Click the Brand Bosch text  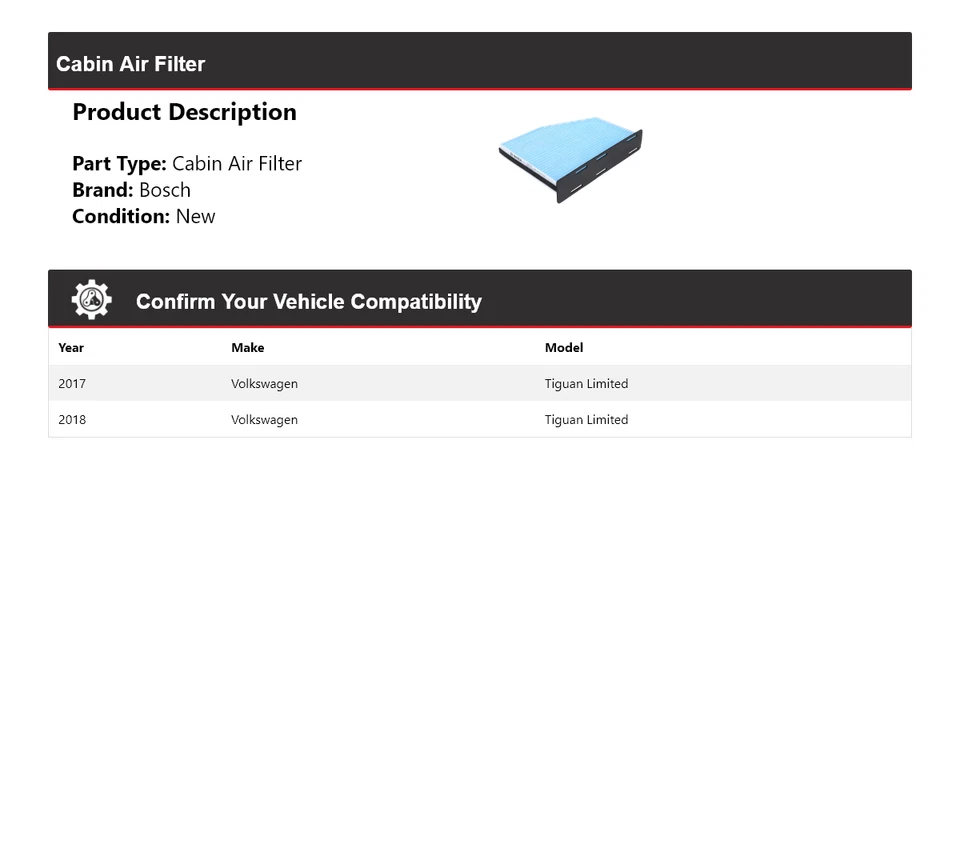(x=132, y=190)
